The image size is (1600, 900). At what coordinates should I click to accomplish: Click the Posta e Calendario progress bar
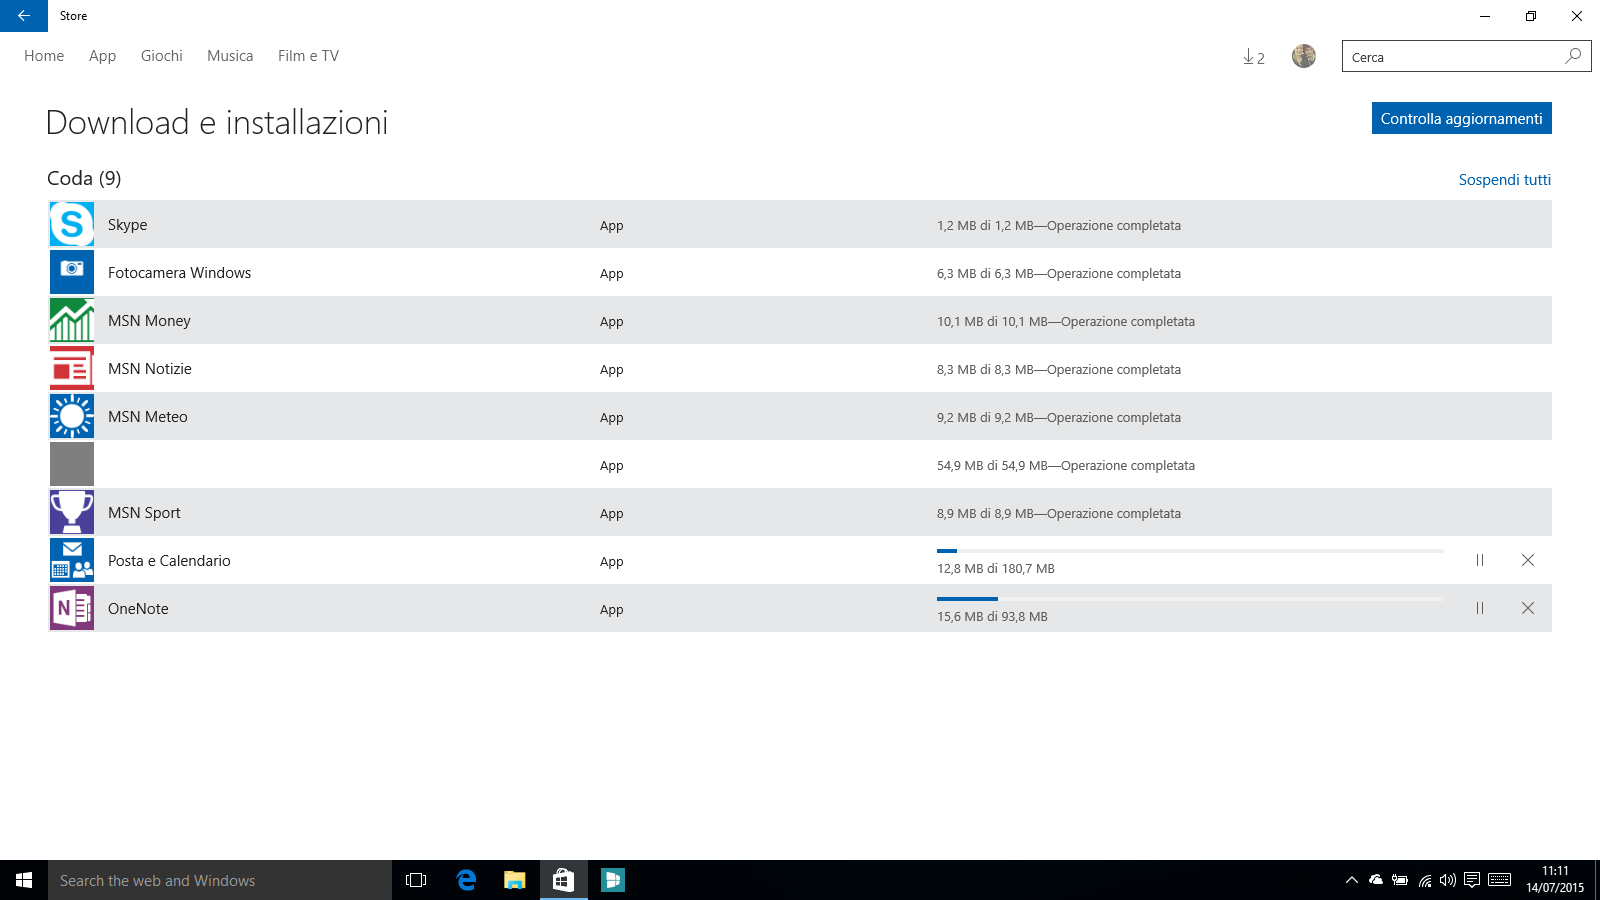tap(1190, 551)
